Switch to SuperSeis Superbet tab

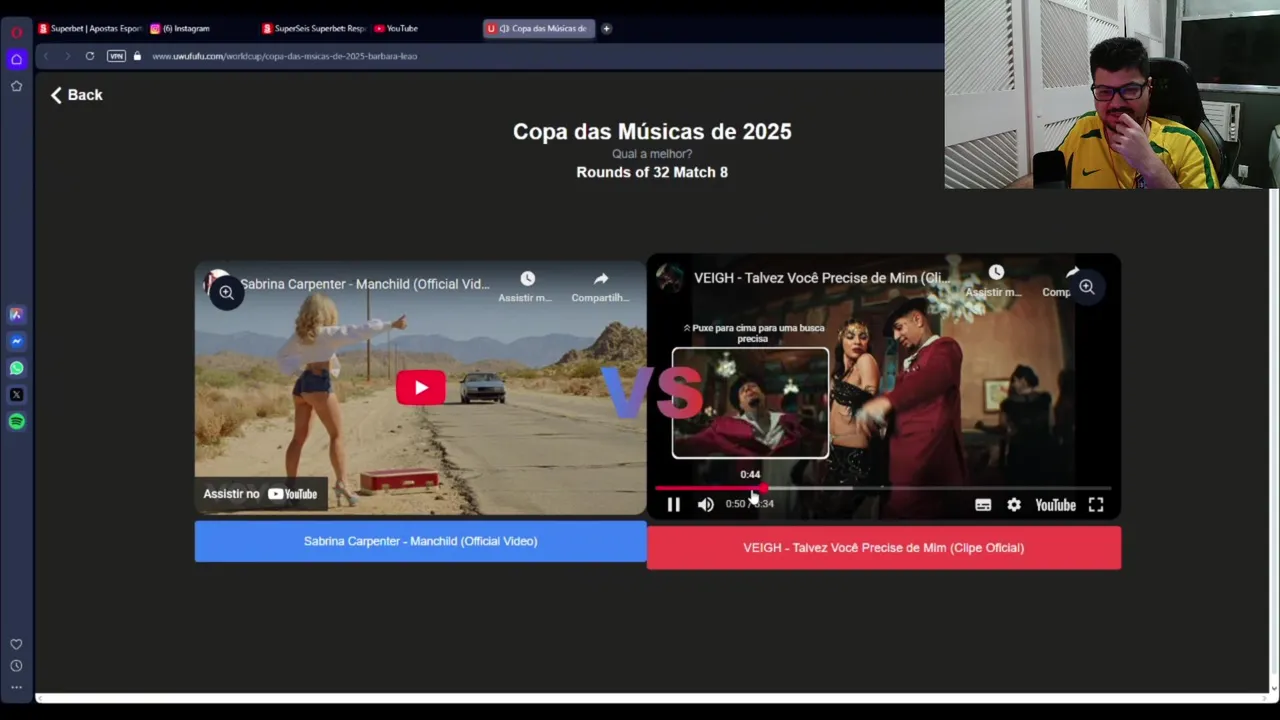coord(314,28)
